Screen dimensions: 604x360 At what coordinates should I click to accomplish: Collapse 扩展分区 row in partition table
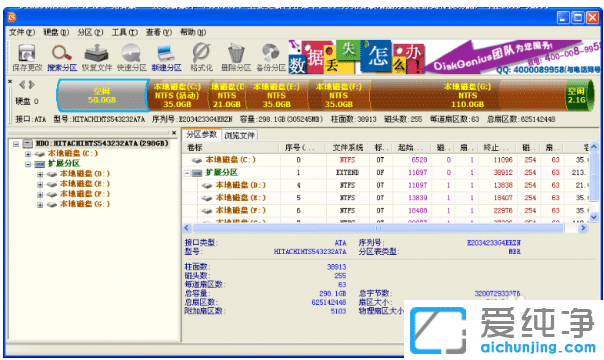(187, 173)
